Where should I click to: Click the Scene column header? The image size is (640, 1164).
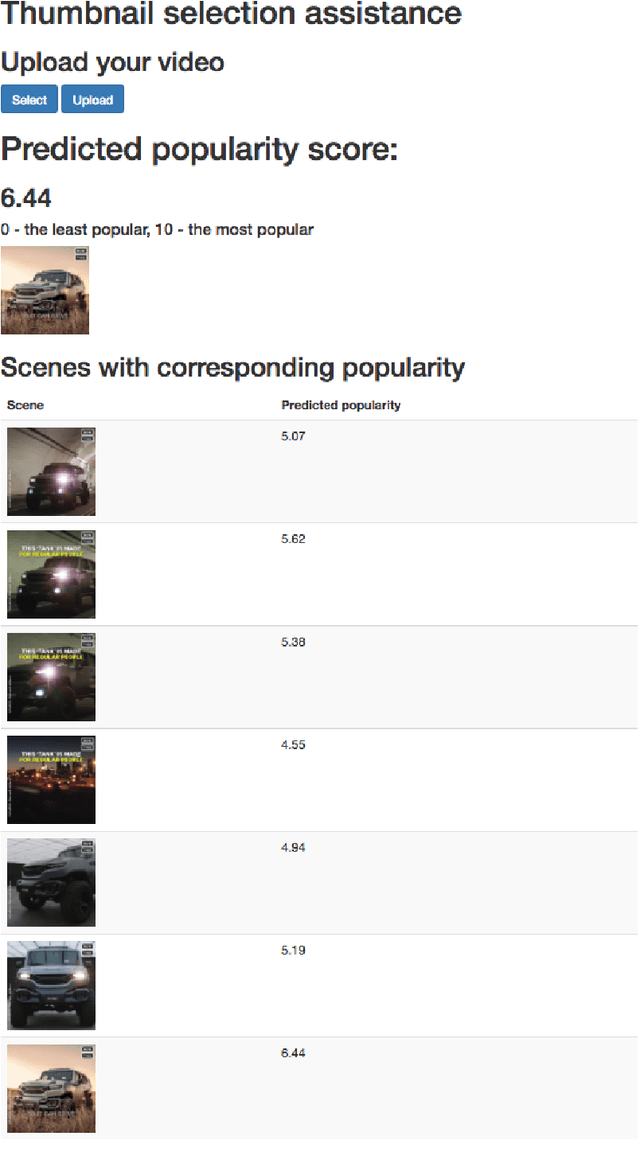25,405
